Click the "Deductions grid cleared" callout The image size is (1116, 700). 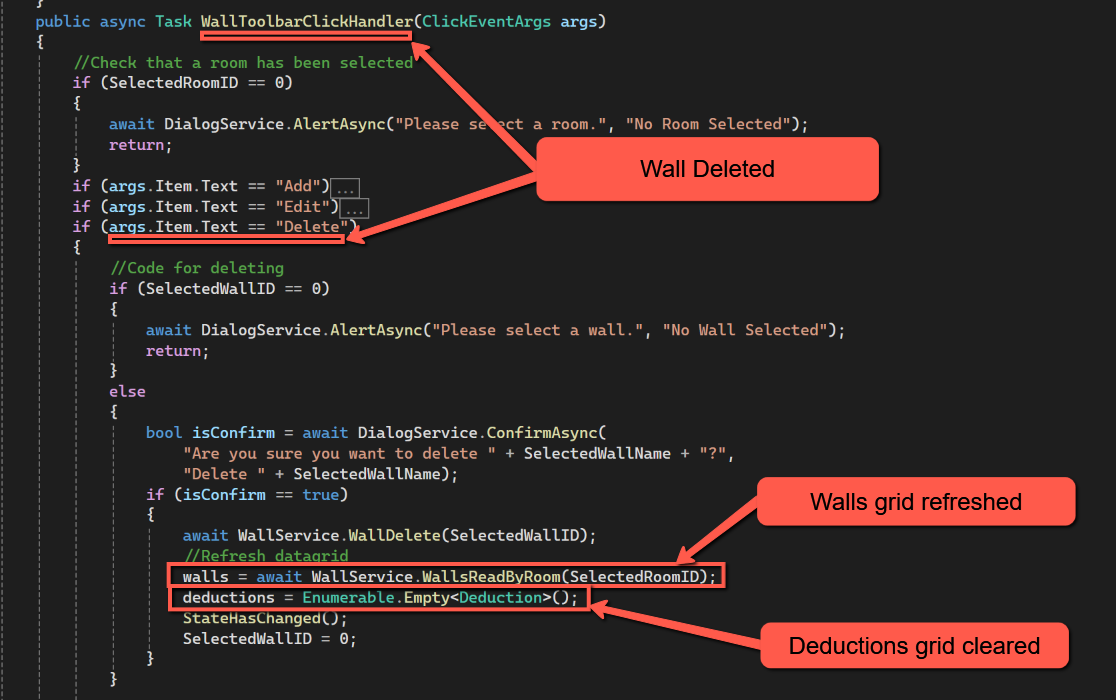[914, 646]
